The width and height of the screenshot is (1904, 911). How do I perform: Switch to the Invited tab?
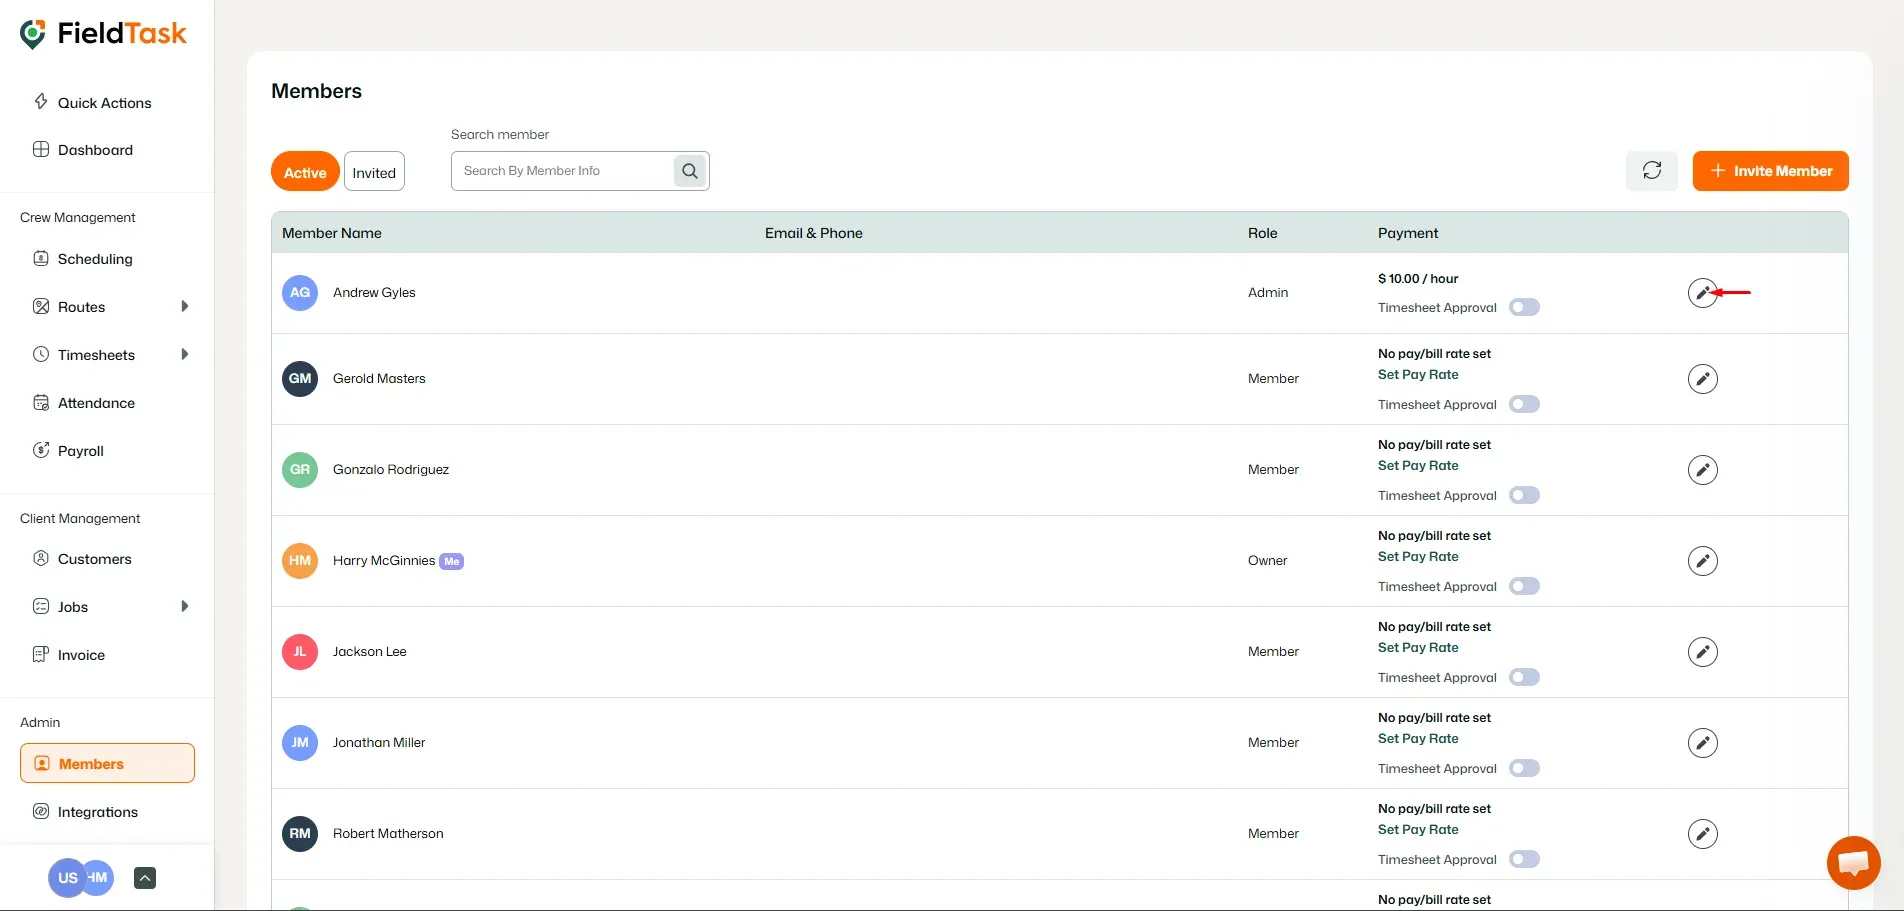[374, 170]
